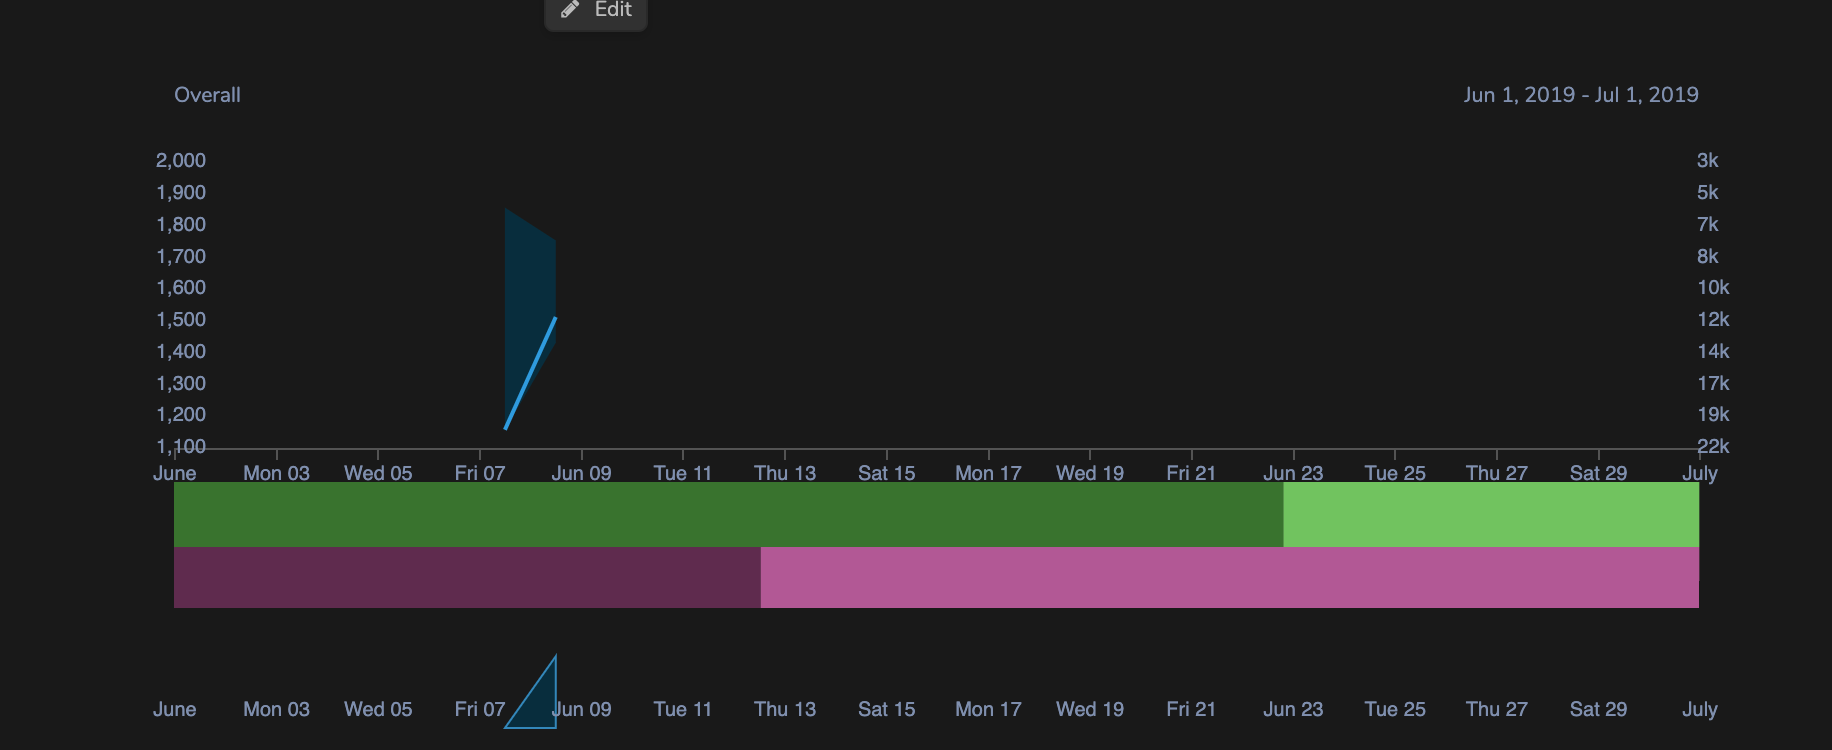1832x750 pixels.
Task: Click the bottom navigator Tue 25 label
Action: point(1395,709)
